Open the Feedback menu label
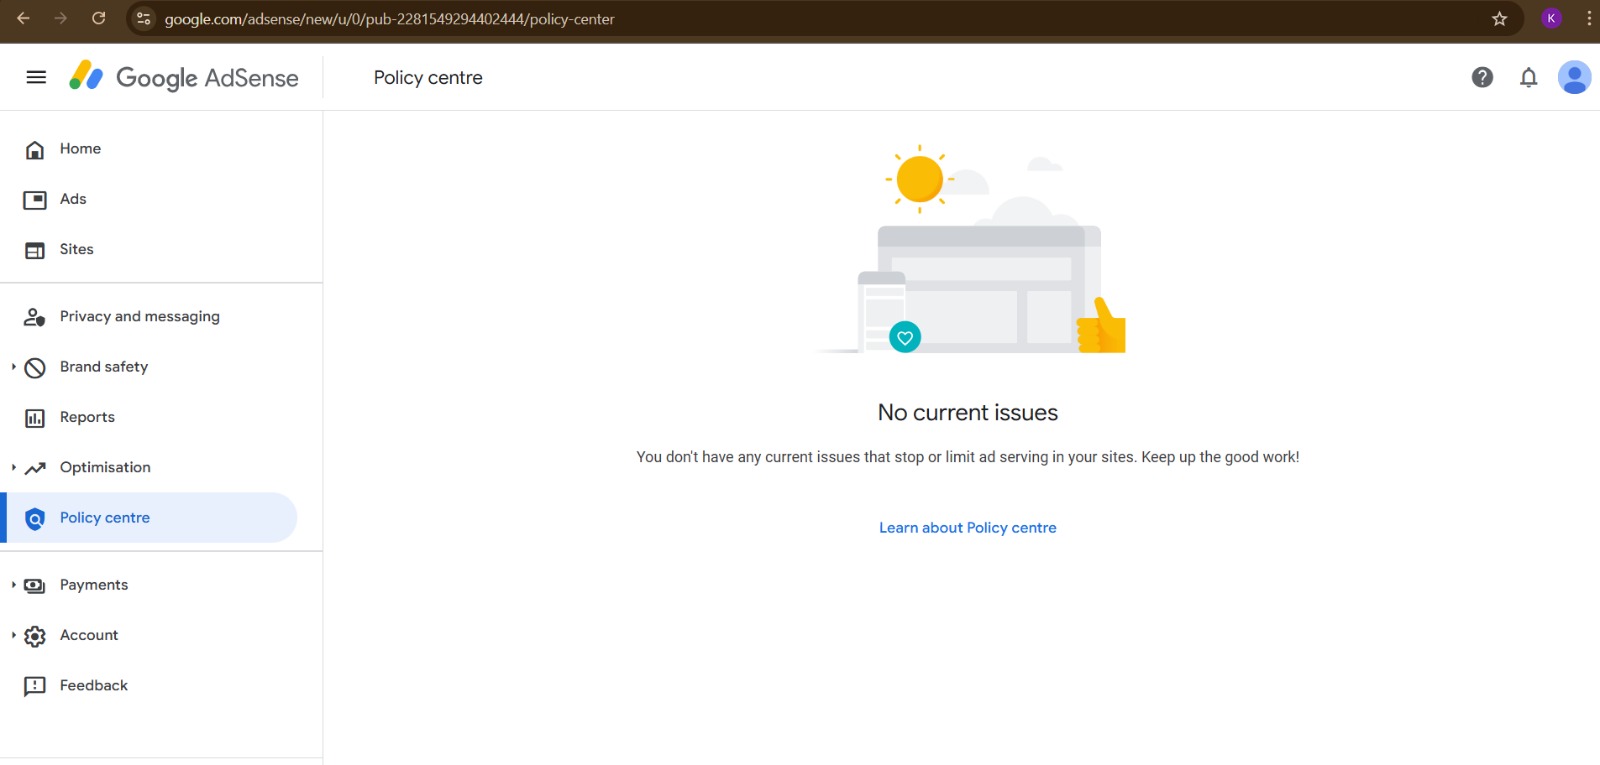This screenshot has height=765, width=1600. click(x=94, y=685)
